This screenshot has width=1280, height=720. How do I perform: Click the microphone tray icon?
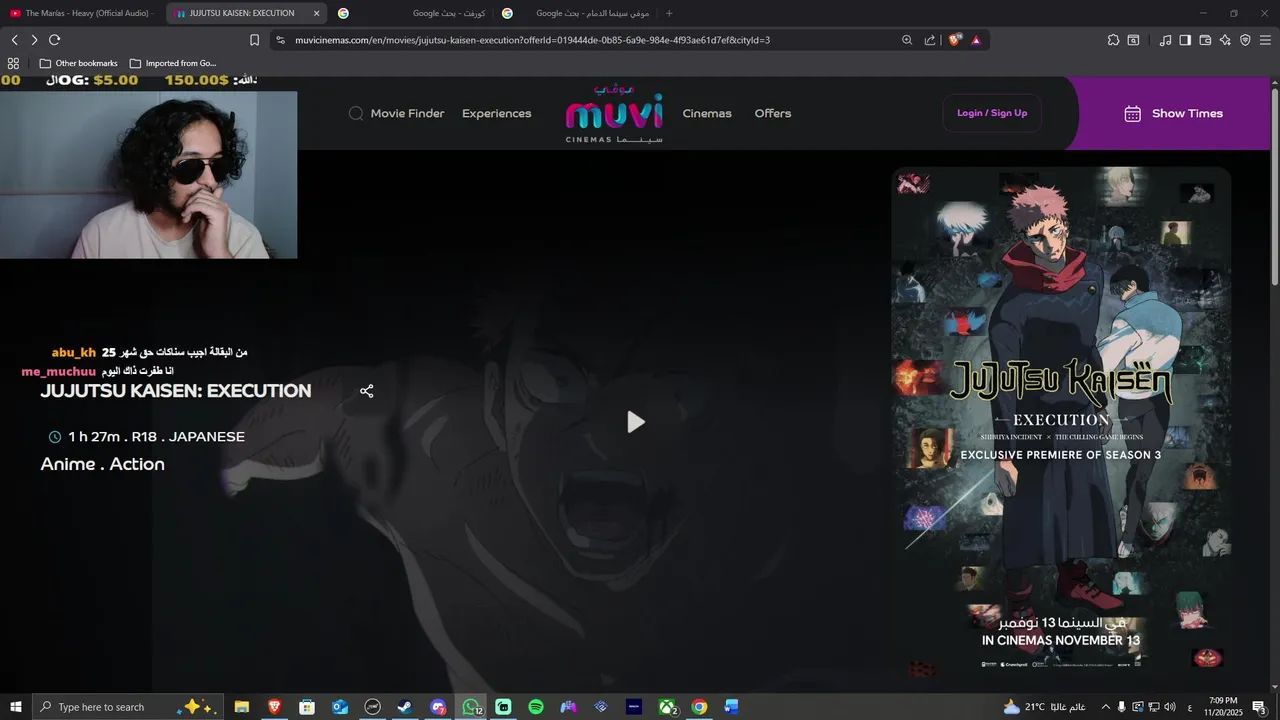click(x=1122, y=707)
